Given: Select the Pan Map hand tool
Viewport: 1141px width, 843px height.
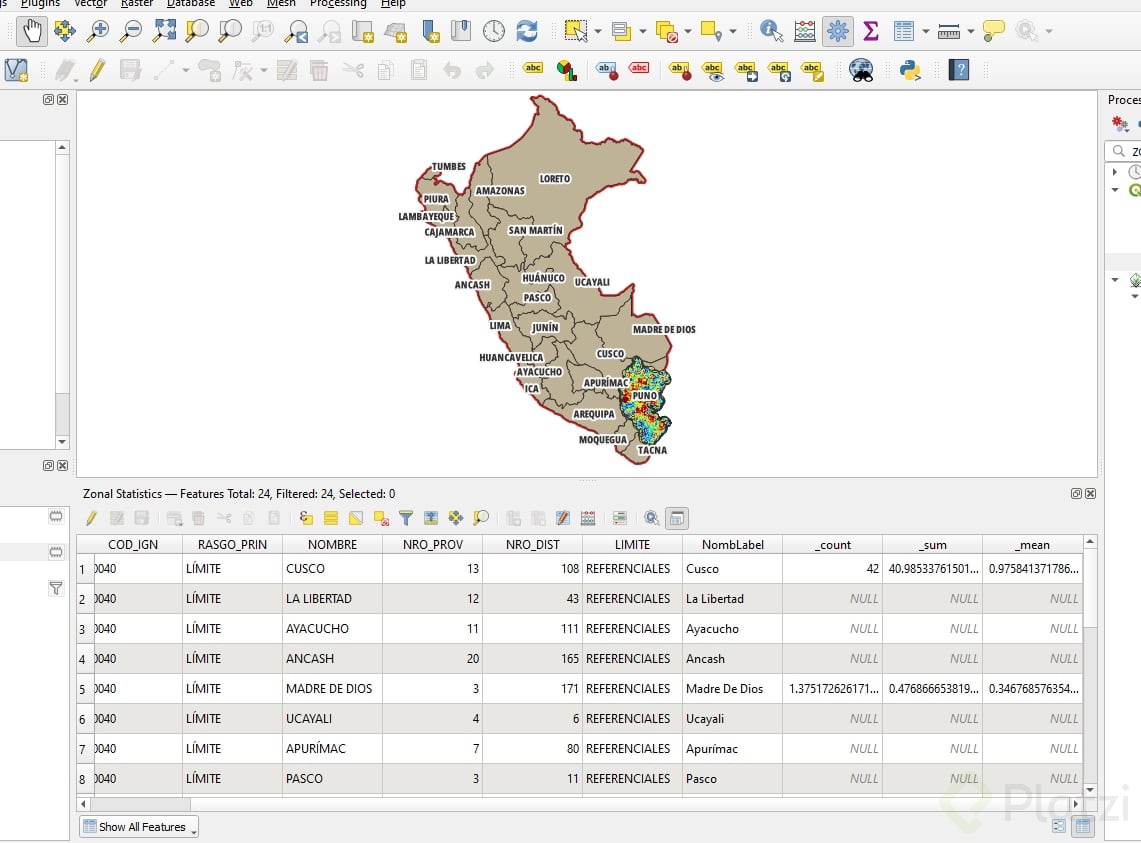Looking at the screenshot, I should (x=32, y=31).
